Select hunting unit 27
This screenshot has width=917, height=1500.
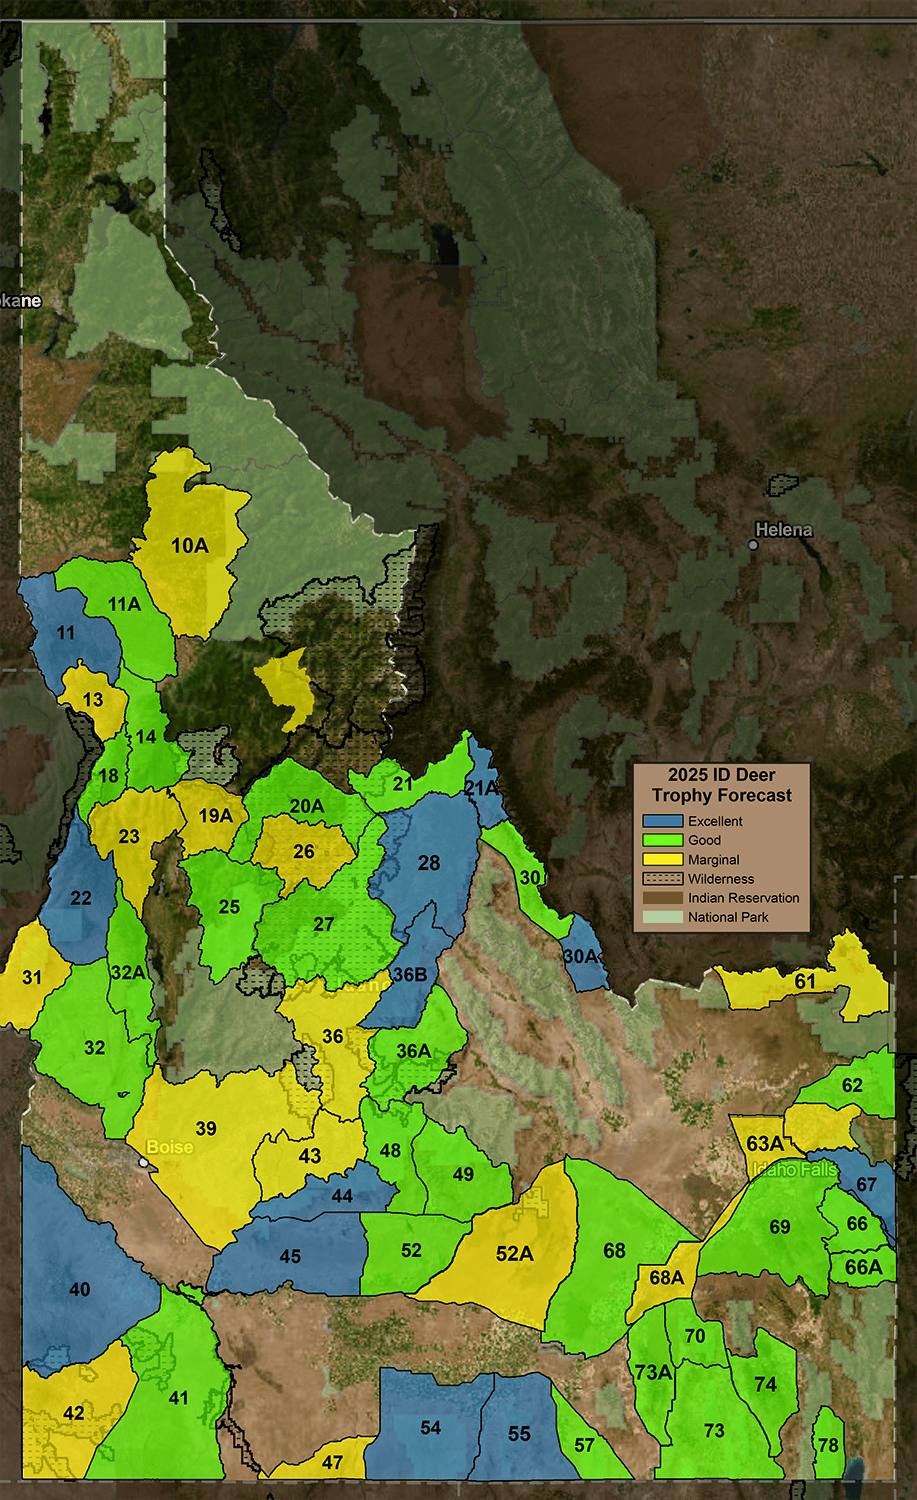(324, 925)
